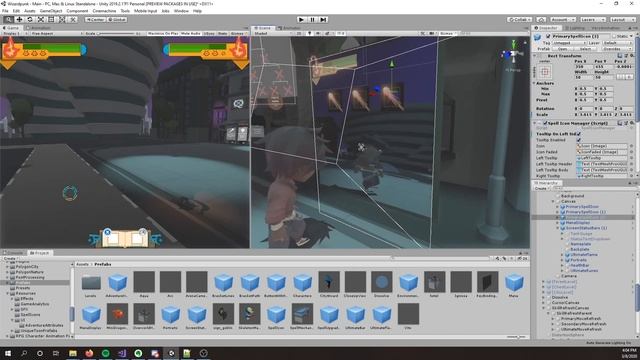Viewport: 640px width, 360px height.
Task: Collapse the Anchors foldout in Rect Transform
Action: pyautogui.click(x=535, y=83)
